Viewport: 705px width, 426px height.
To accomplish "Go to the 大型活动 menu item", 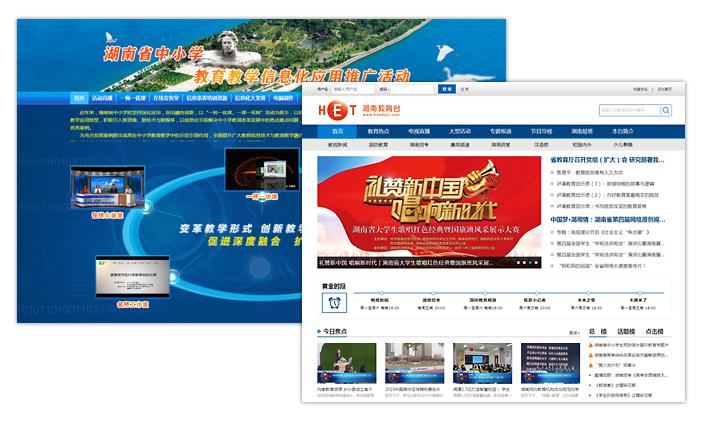I will (x=460, y=131).
